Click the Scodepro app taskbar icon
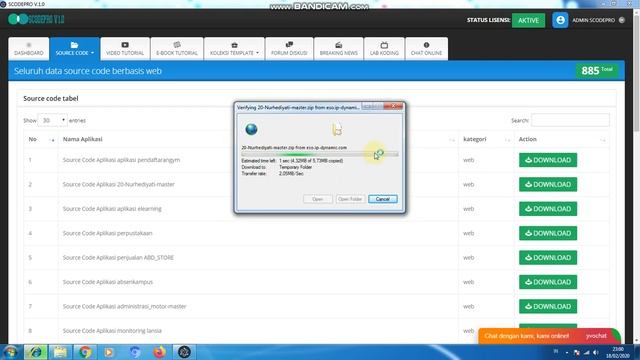The image size is (640, 360). [184, 352]
